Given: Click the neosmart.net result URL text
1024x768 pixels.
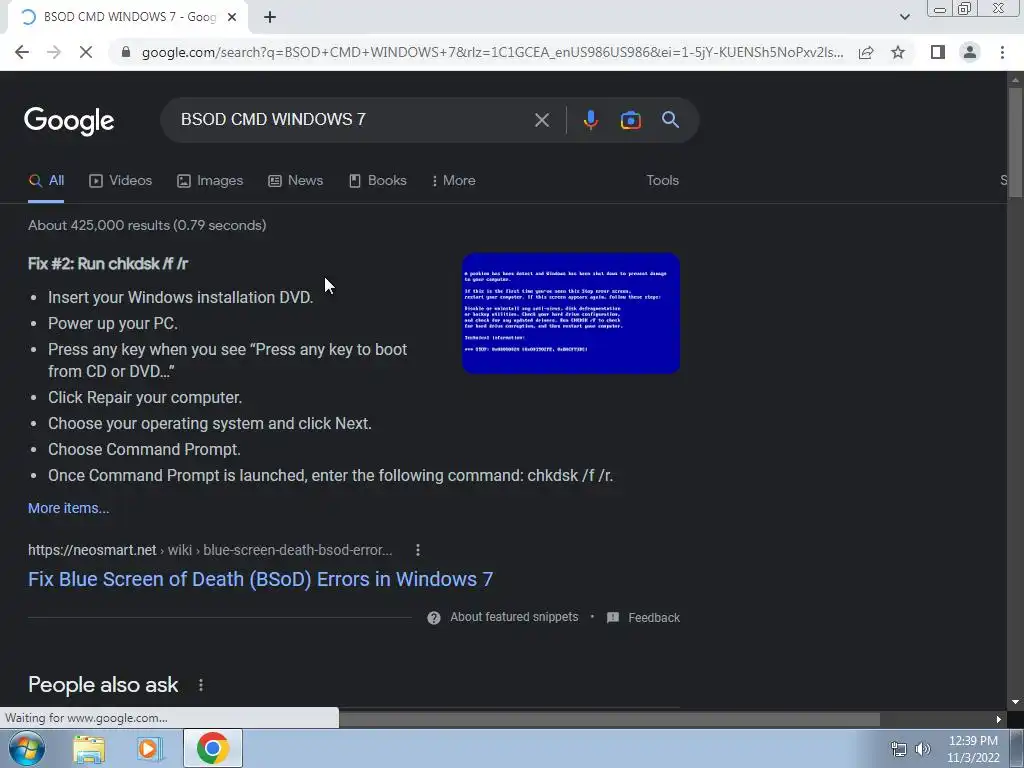Looking at the screenshot, I should (x=210, y=551).
